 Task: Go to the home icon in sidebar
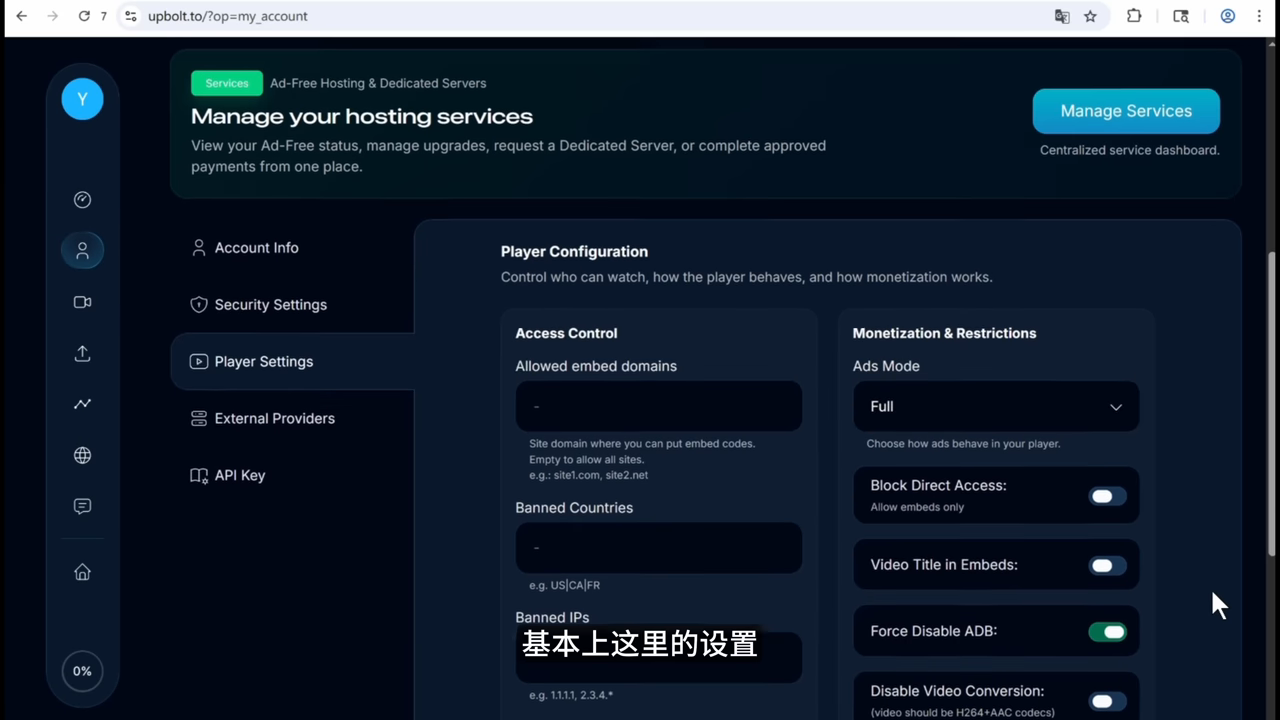pos(82,572)
